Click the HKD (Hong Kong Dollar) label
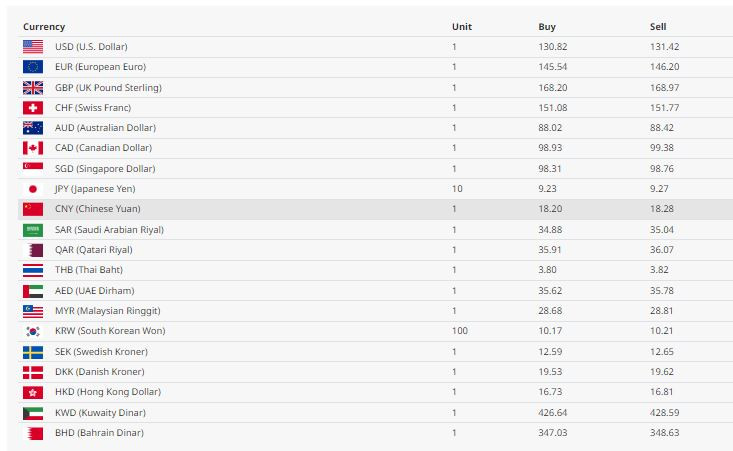This screenshot has height=451, width=733. click(108, 392)
